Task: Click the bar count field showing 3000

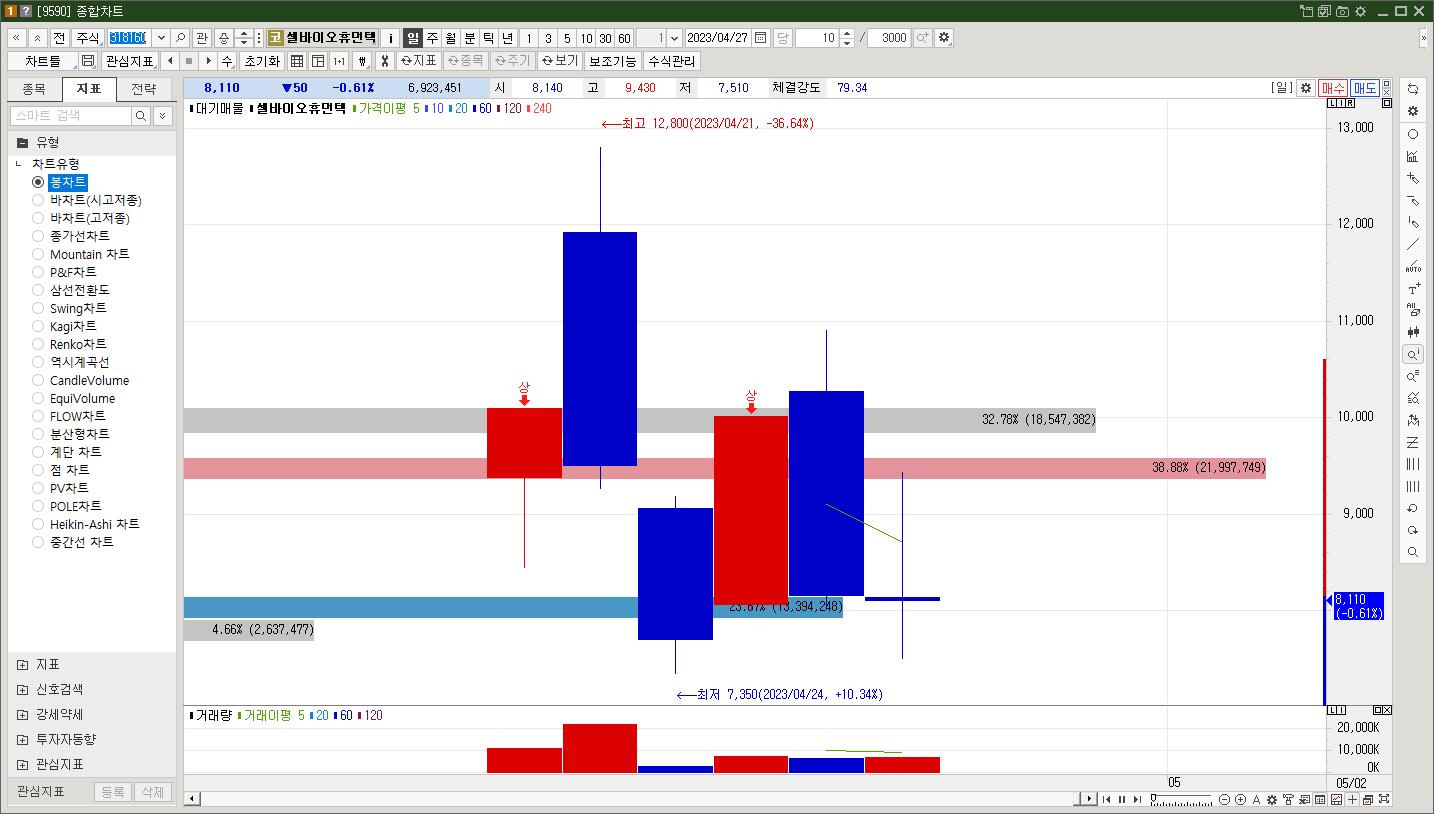Action: click(889, 38)
